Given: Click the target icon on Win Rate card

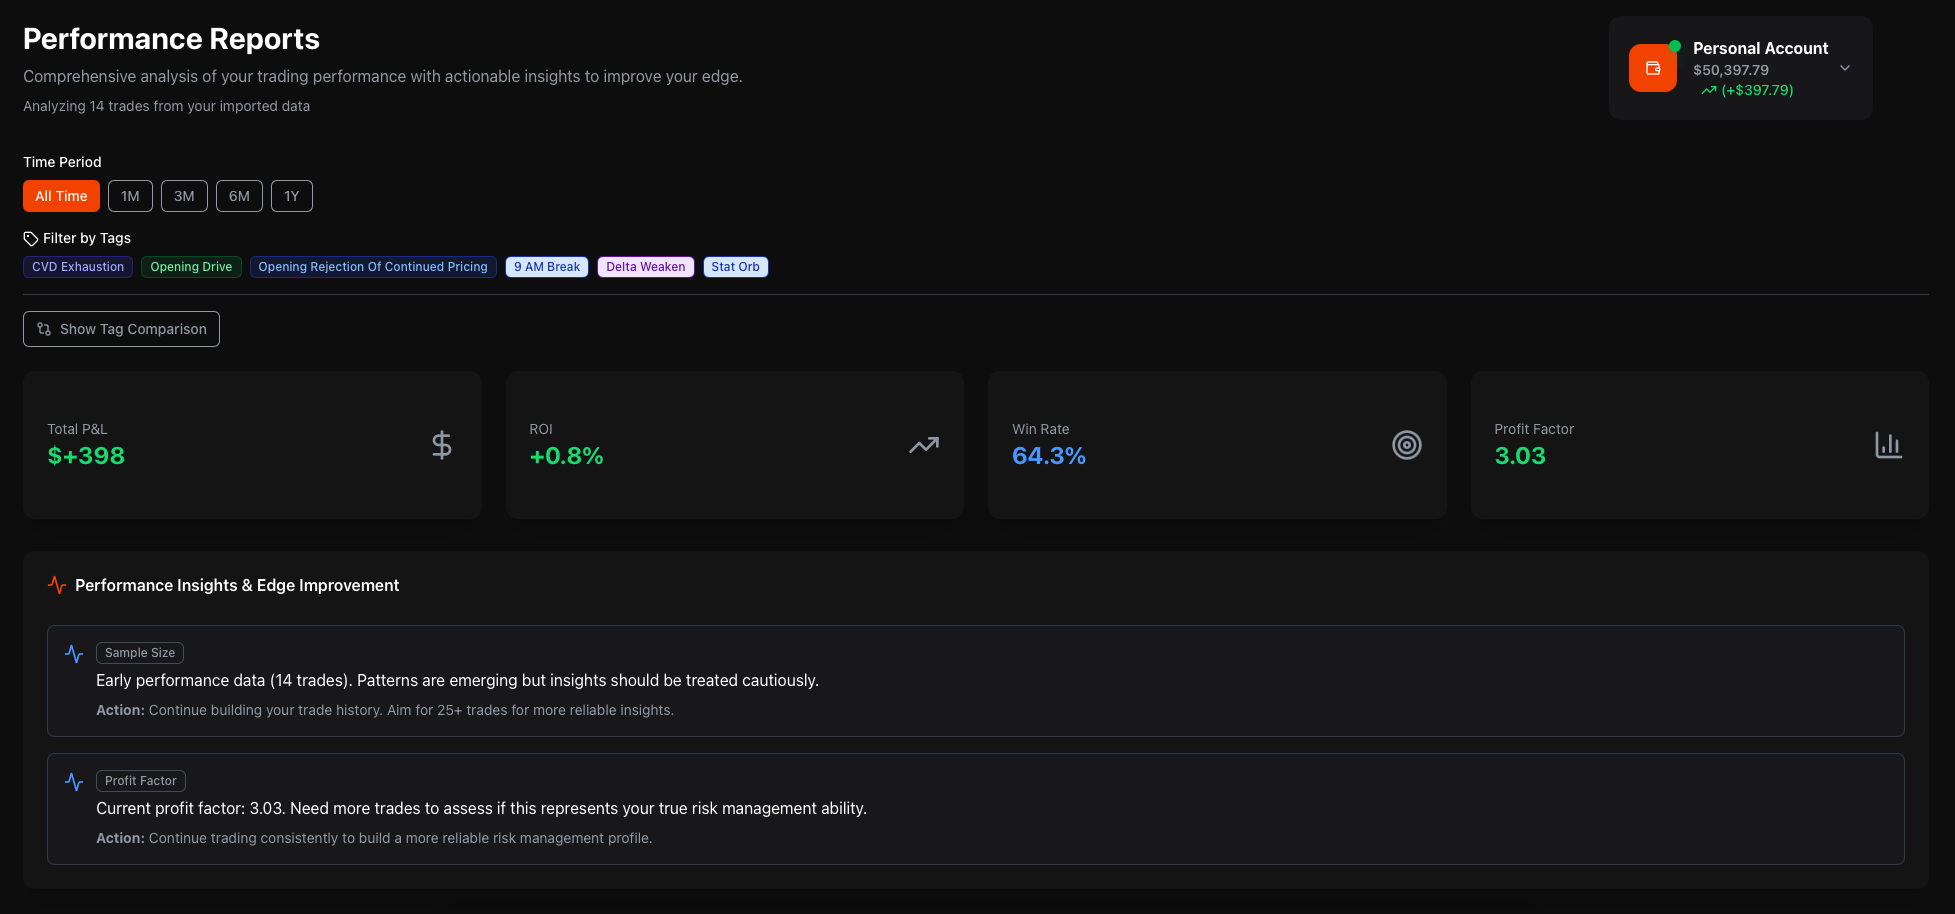Looking at the screenshot, I should [1406, 445].
